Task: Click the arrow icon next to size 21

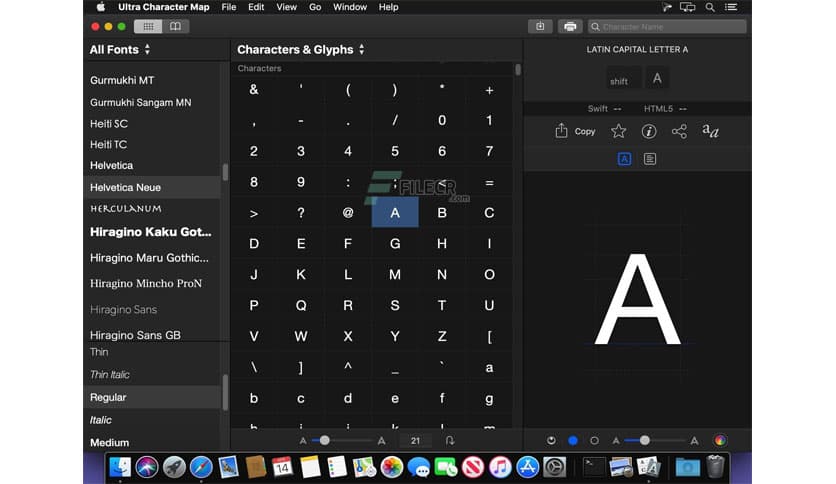Action: 450,440
